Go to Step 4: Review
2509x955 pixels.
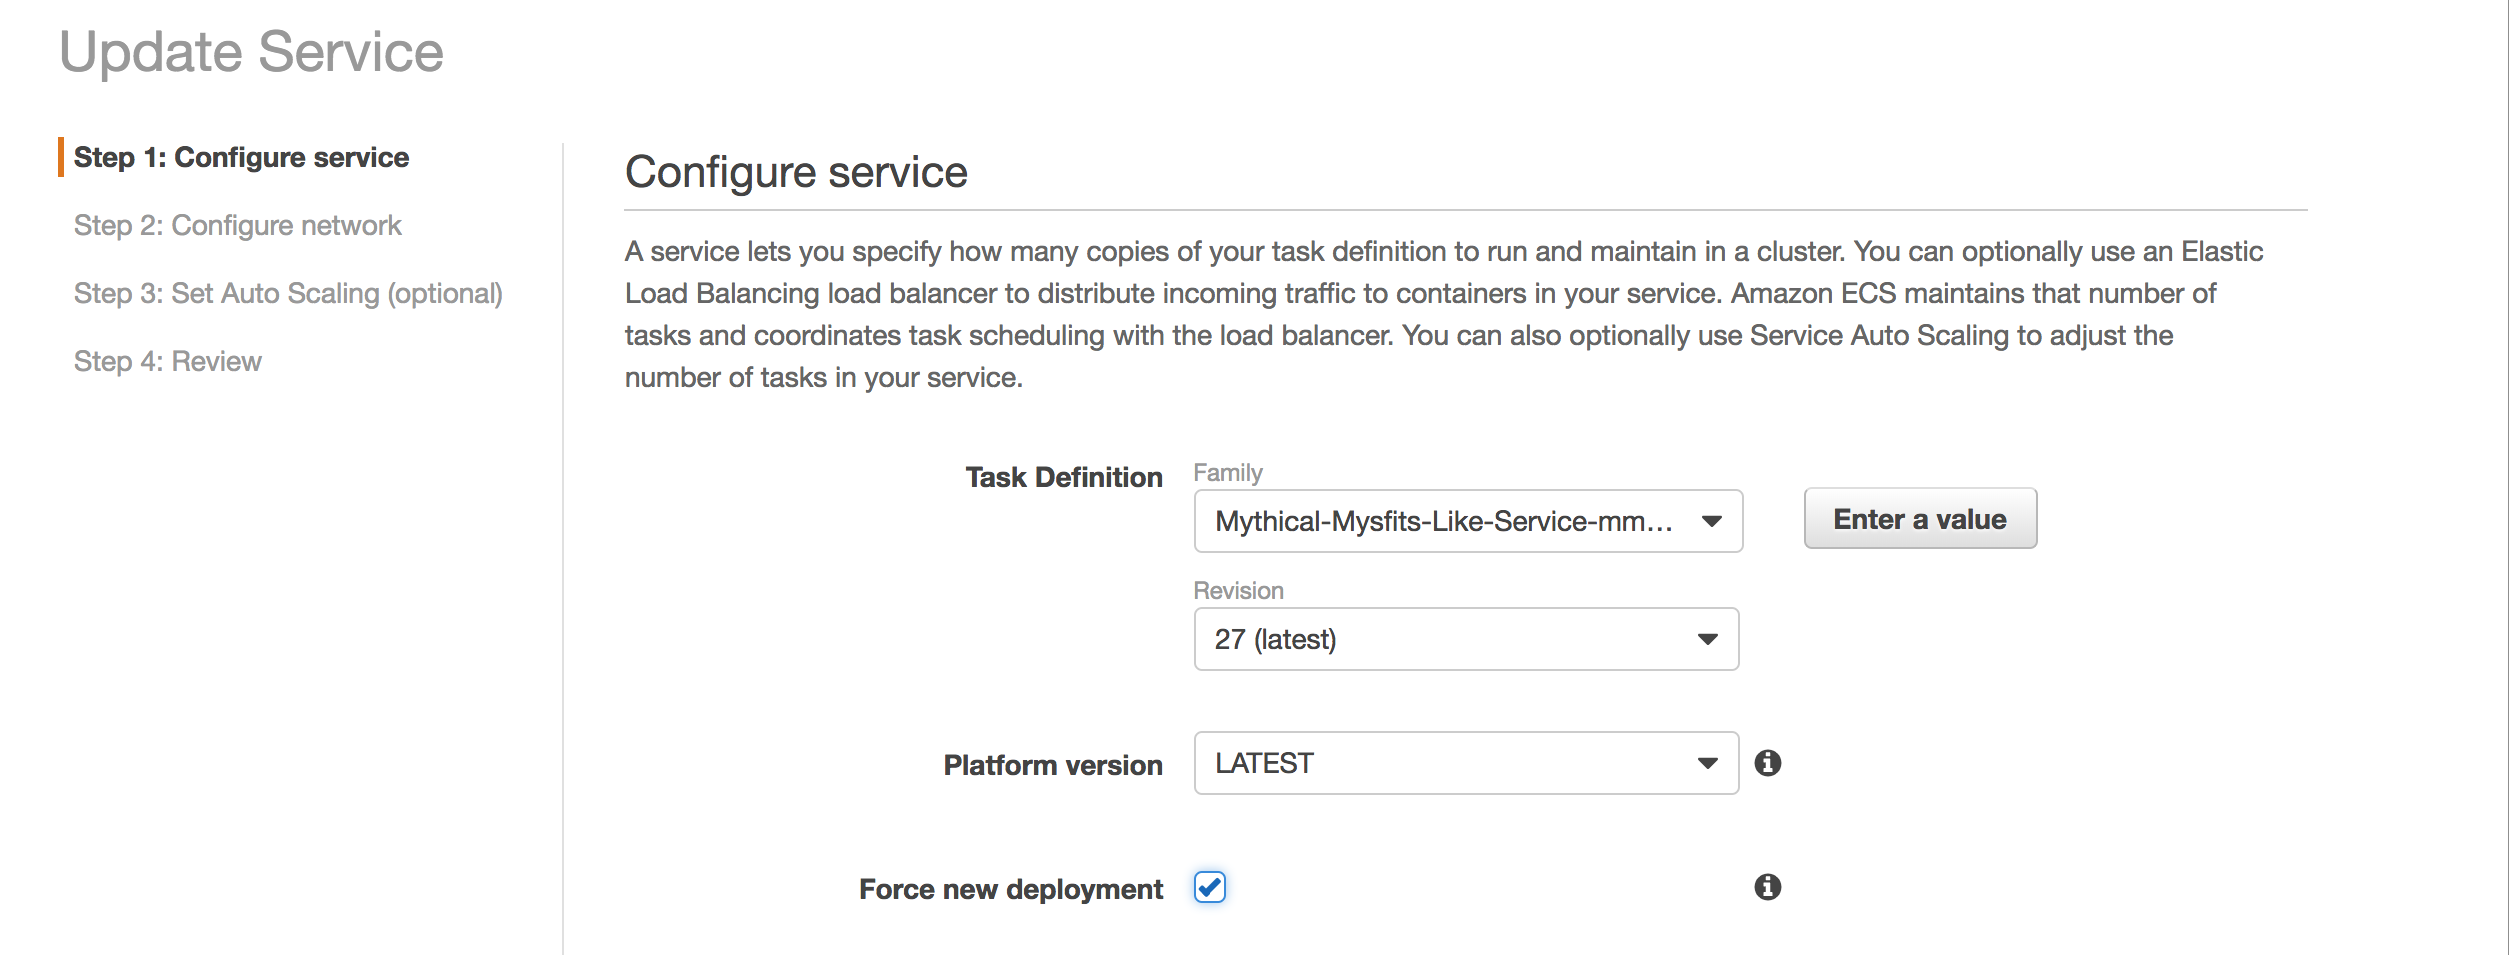[x=167, y=362]
